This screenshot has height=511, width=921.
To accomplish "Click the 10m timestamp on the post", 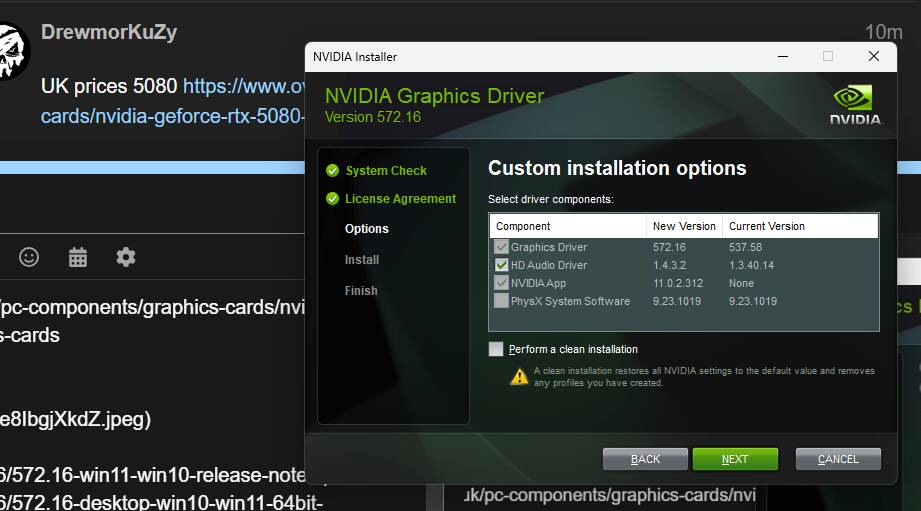I will (883, 32).
